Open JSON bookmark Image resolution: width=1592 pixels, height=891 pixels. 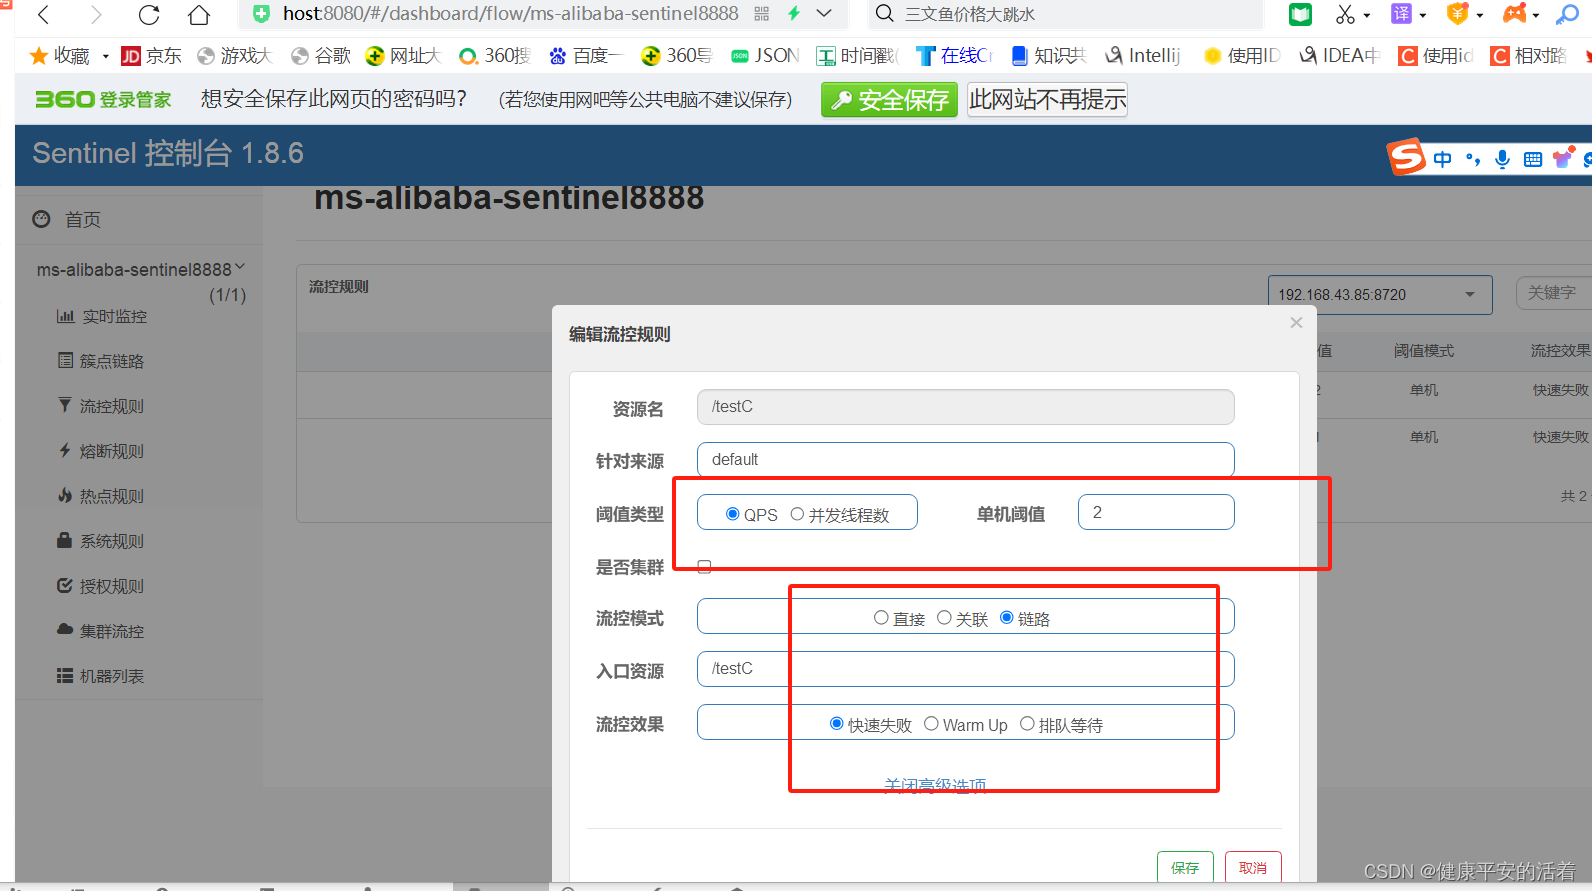(x=765, y=56)
